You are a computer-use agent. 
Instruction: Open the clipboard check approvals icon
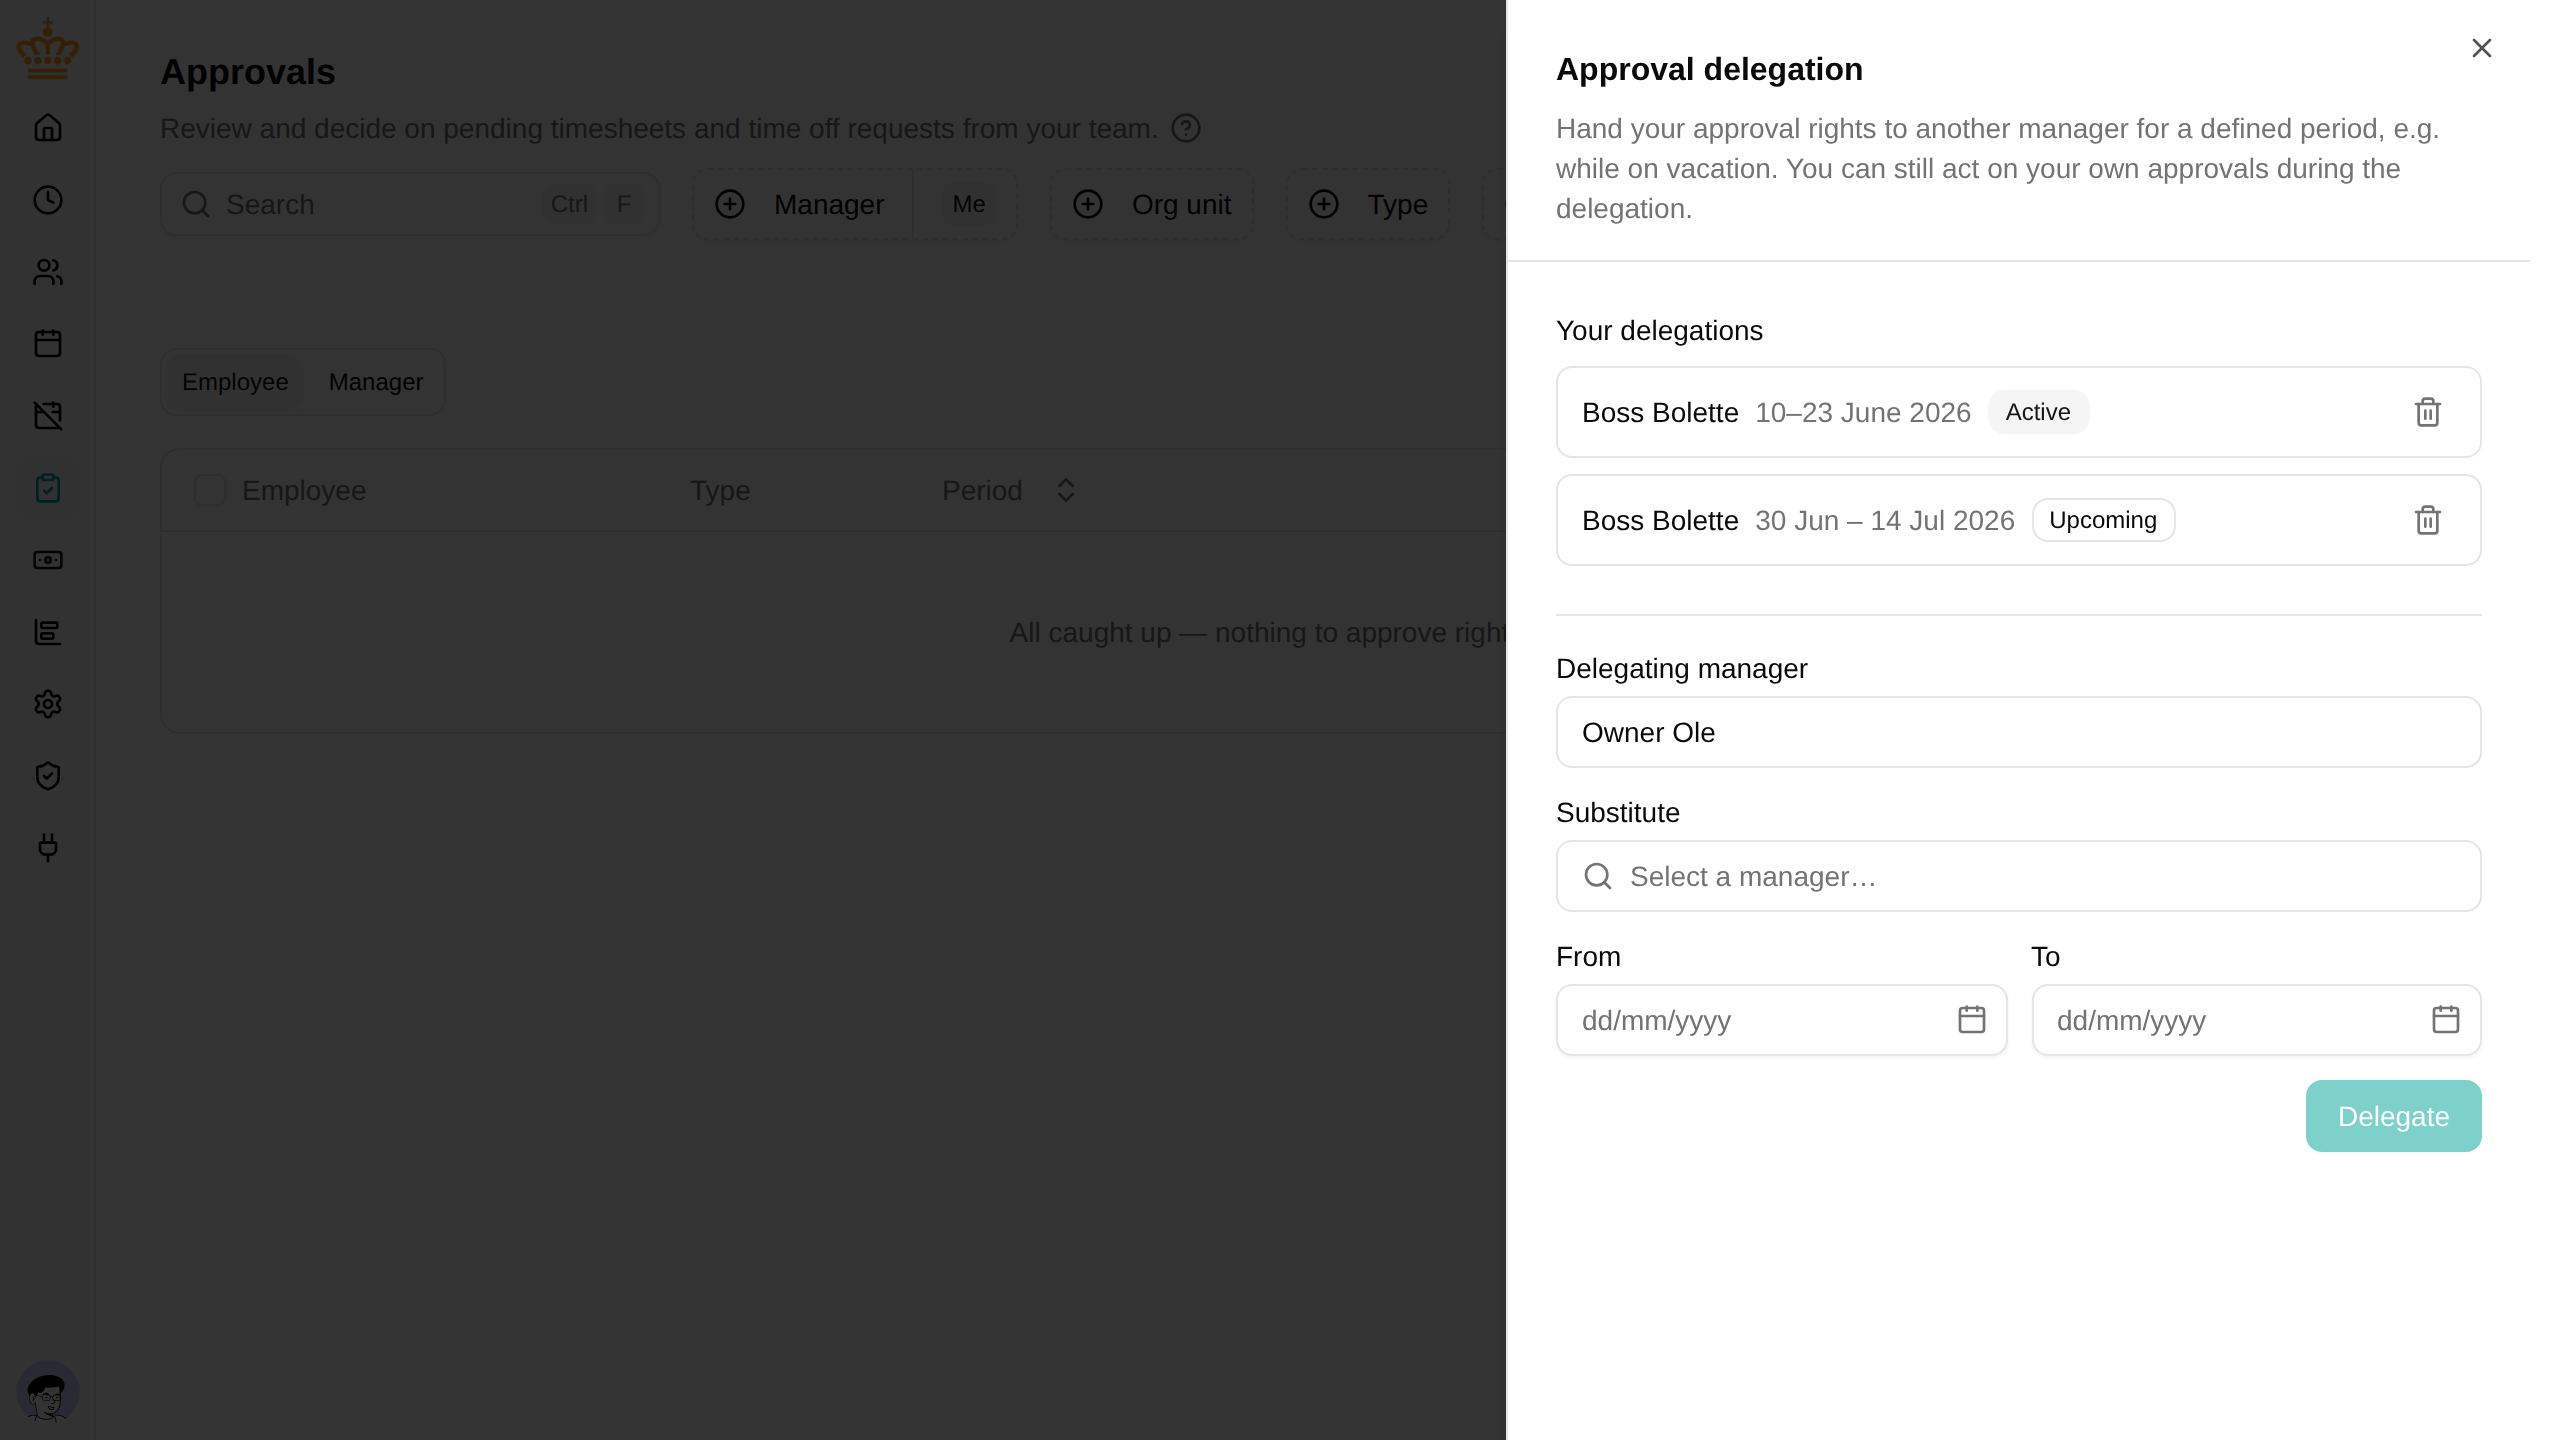pos(48,488)
